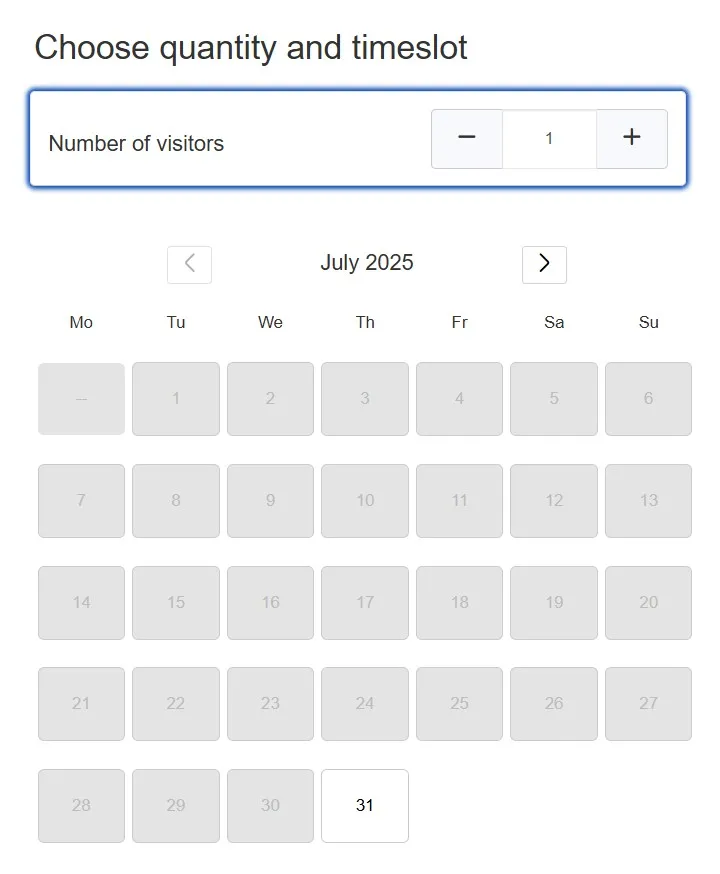Image resolution: width=720 pixels, height=874 pixels.
Task: Choose Sunday July 27
Action: (x=649, y=704)
